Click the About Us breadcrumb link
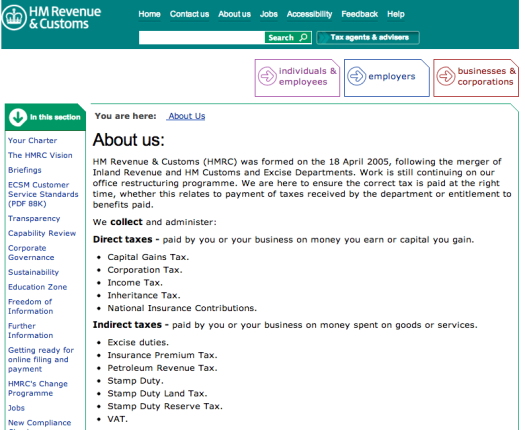Screen dimensions: 525x430 (186, 116)
